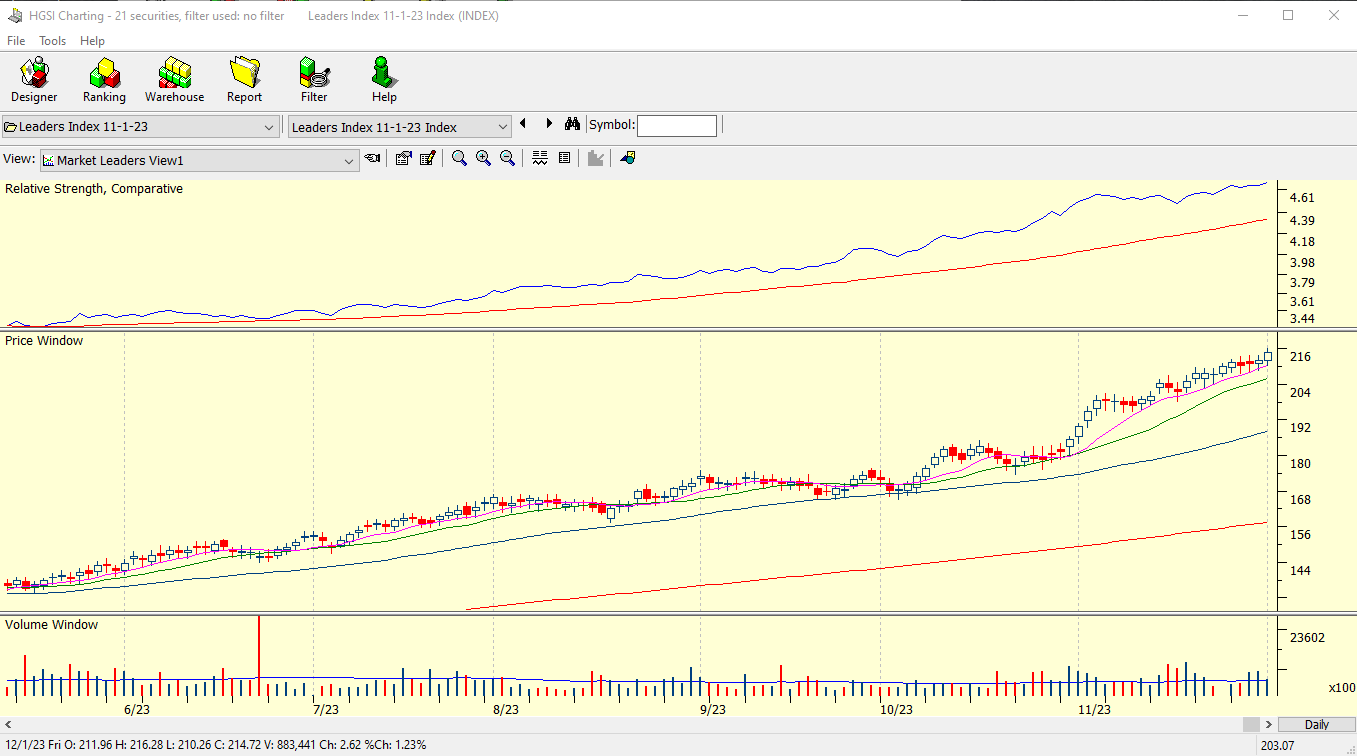Click the binoculars find icon
This screenshot has height=756, width=1357.
pyautogui.click(x=572, y=124)
